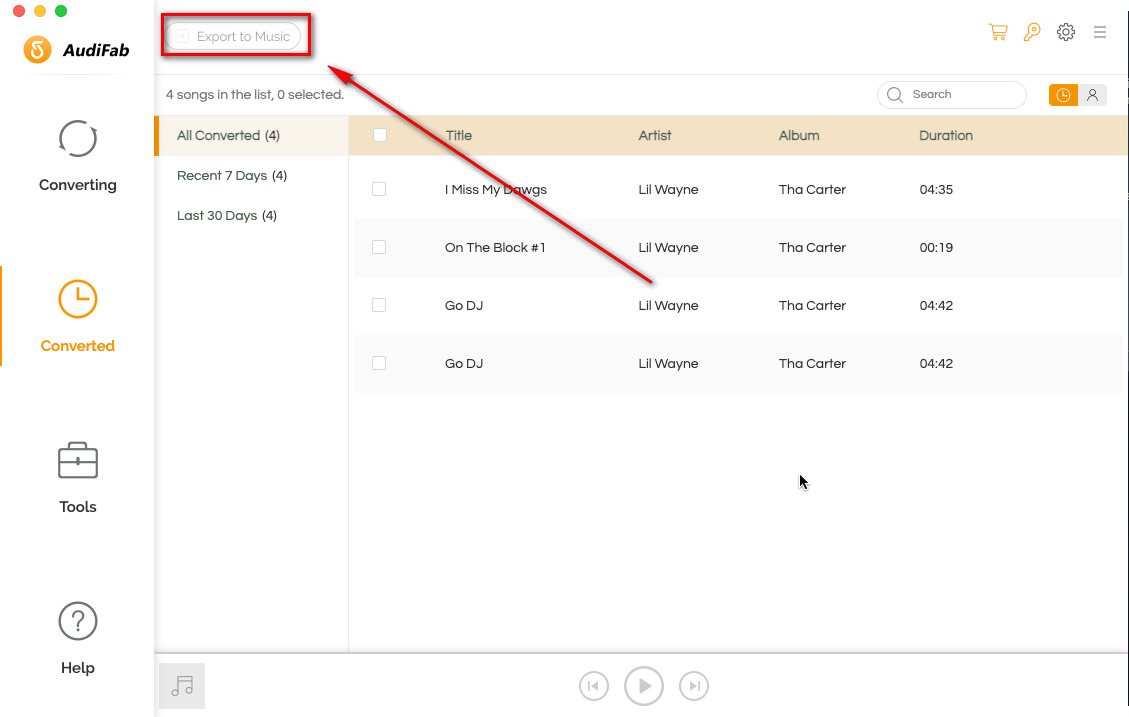The image size is (1129, 717).
Task: Click Lil Wayne in the I Miss My Dawgs row
Action: pyautogui.click(x=668, y=189)
